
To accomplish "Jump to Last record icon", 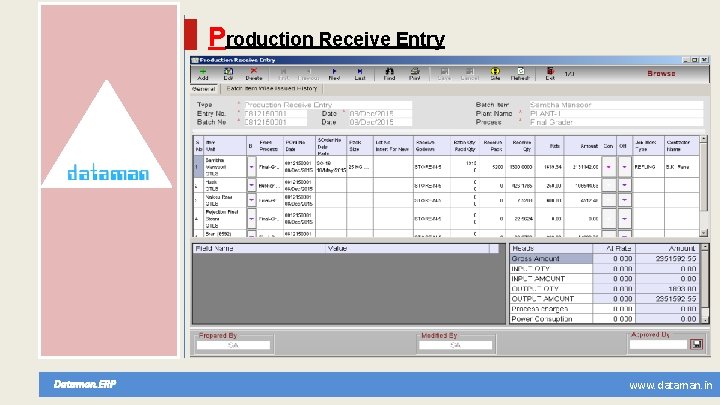I will [360, 73].
